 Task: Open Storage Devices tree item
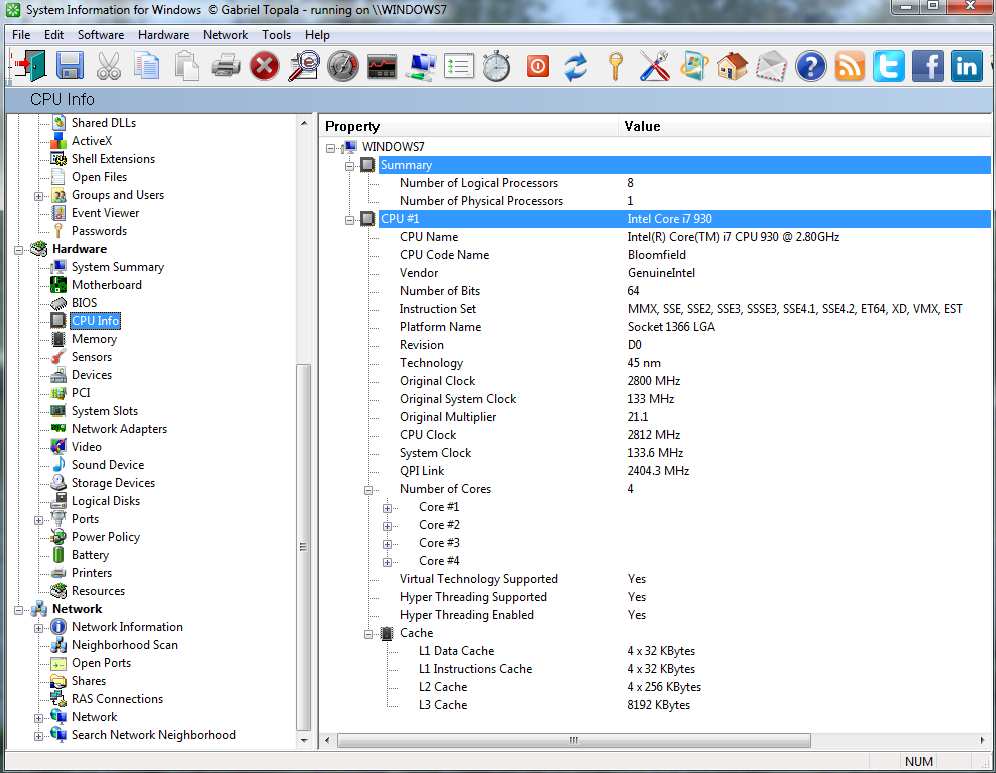113,483
